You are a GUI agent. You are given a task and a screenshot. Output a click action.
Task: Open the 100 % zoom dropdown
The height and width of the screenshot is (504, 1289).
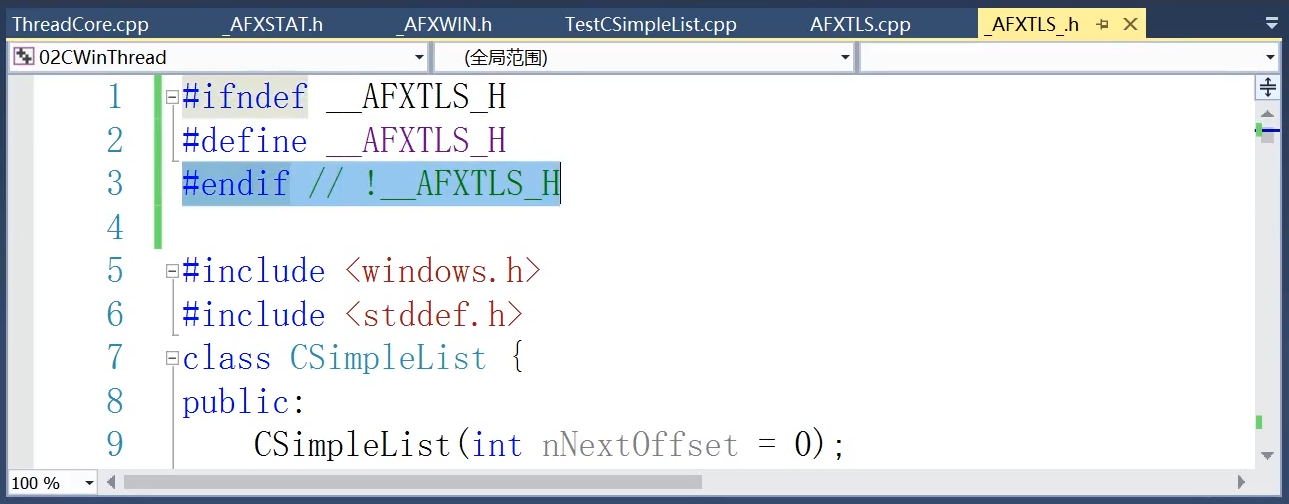click(x=89, y=483)
